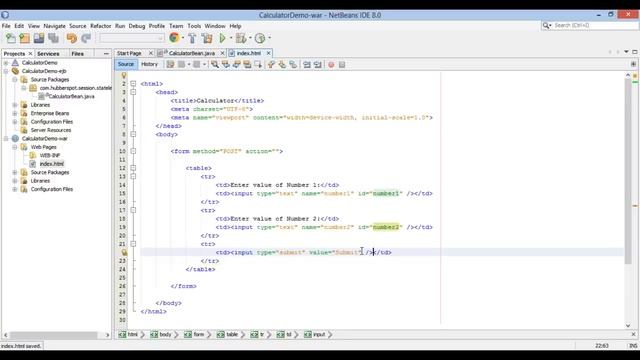Click the Save All toolbar icon

pos(53,38)
